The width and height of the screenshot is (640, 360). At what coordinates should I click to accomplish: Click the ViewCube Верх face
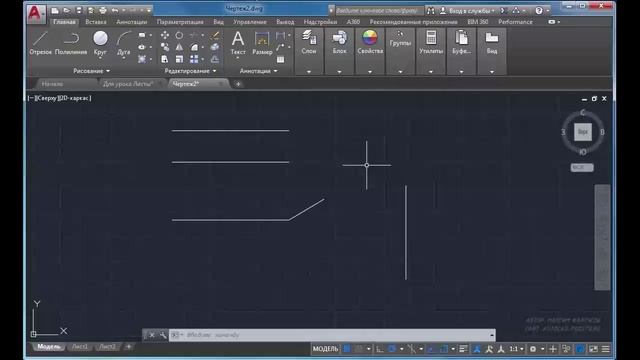tap(583, 132)
